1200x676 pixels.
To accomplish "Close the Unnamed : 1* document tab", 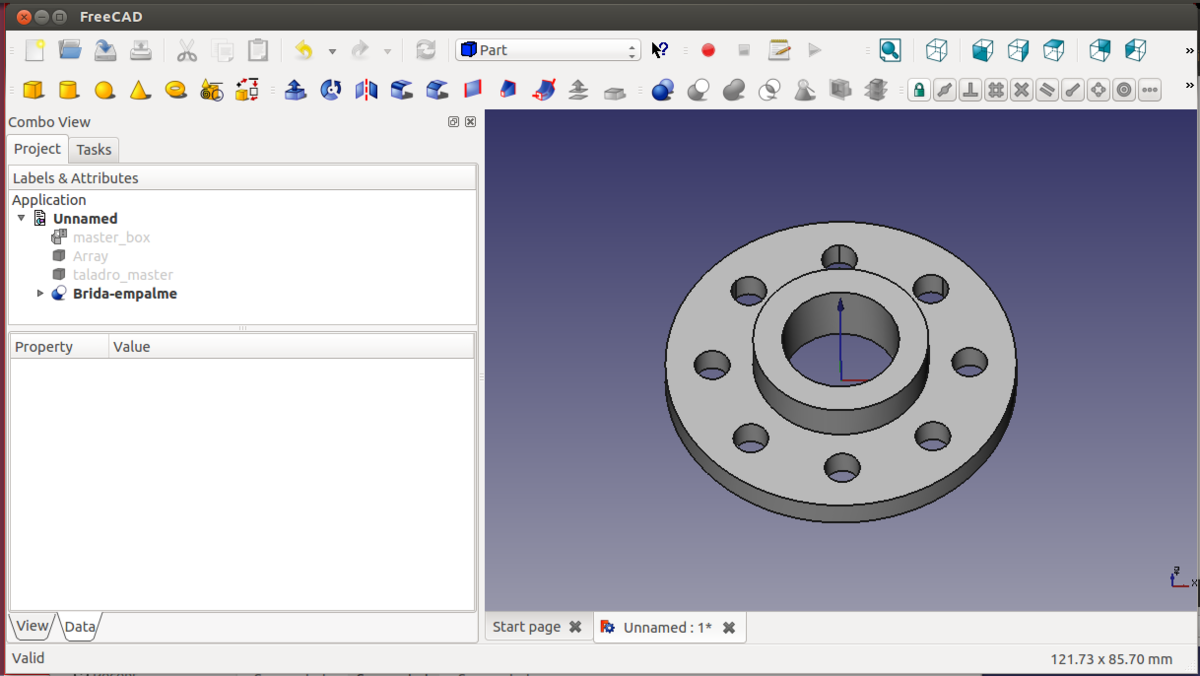I will coord(729,628).
